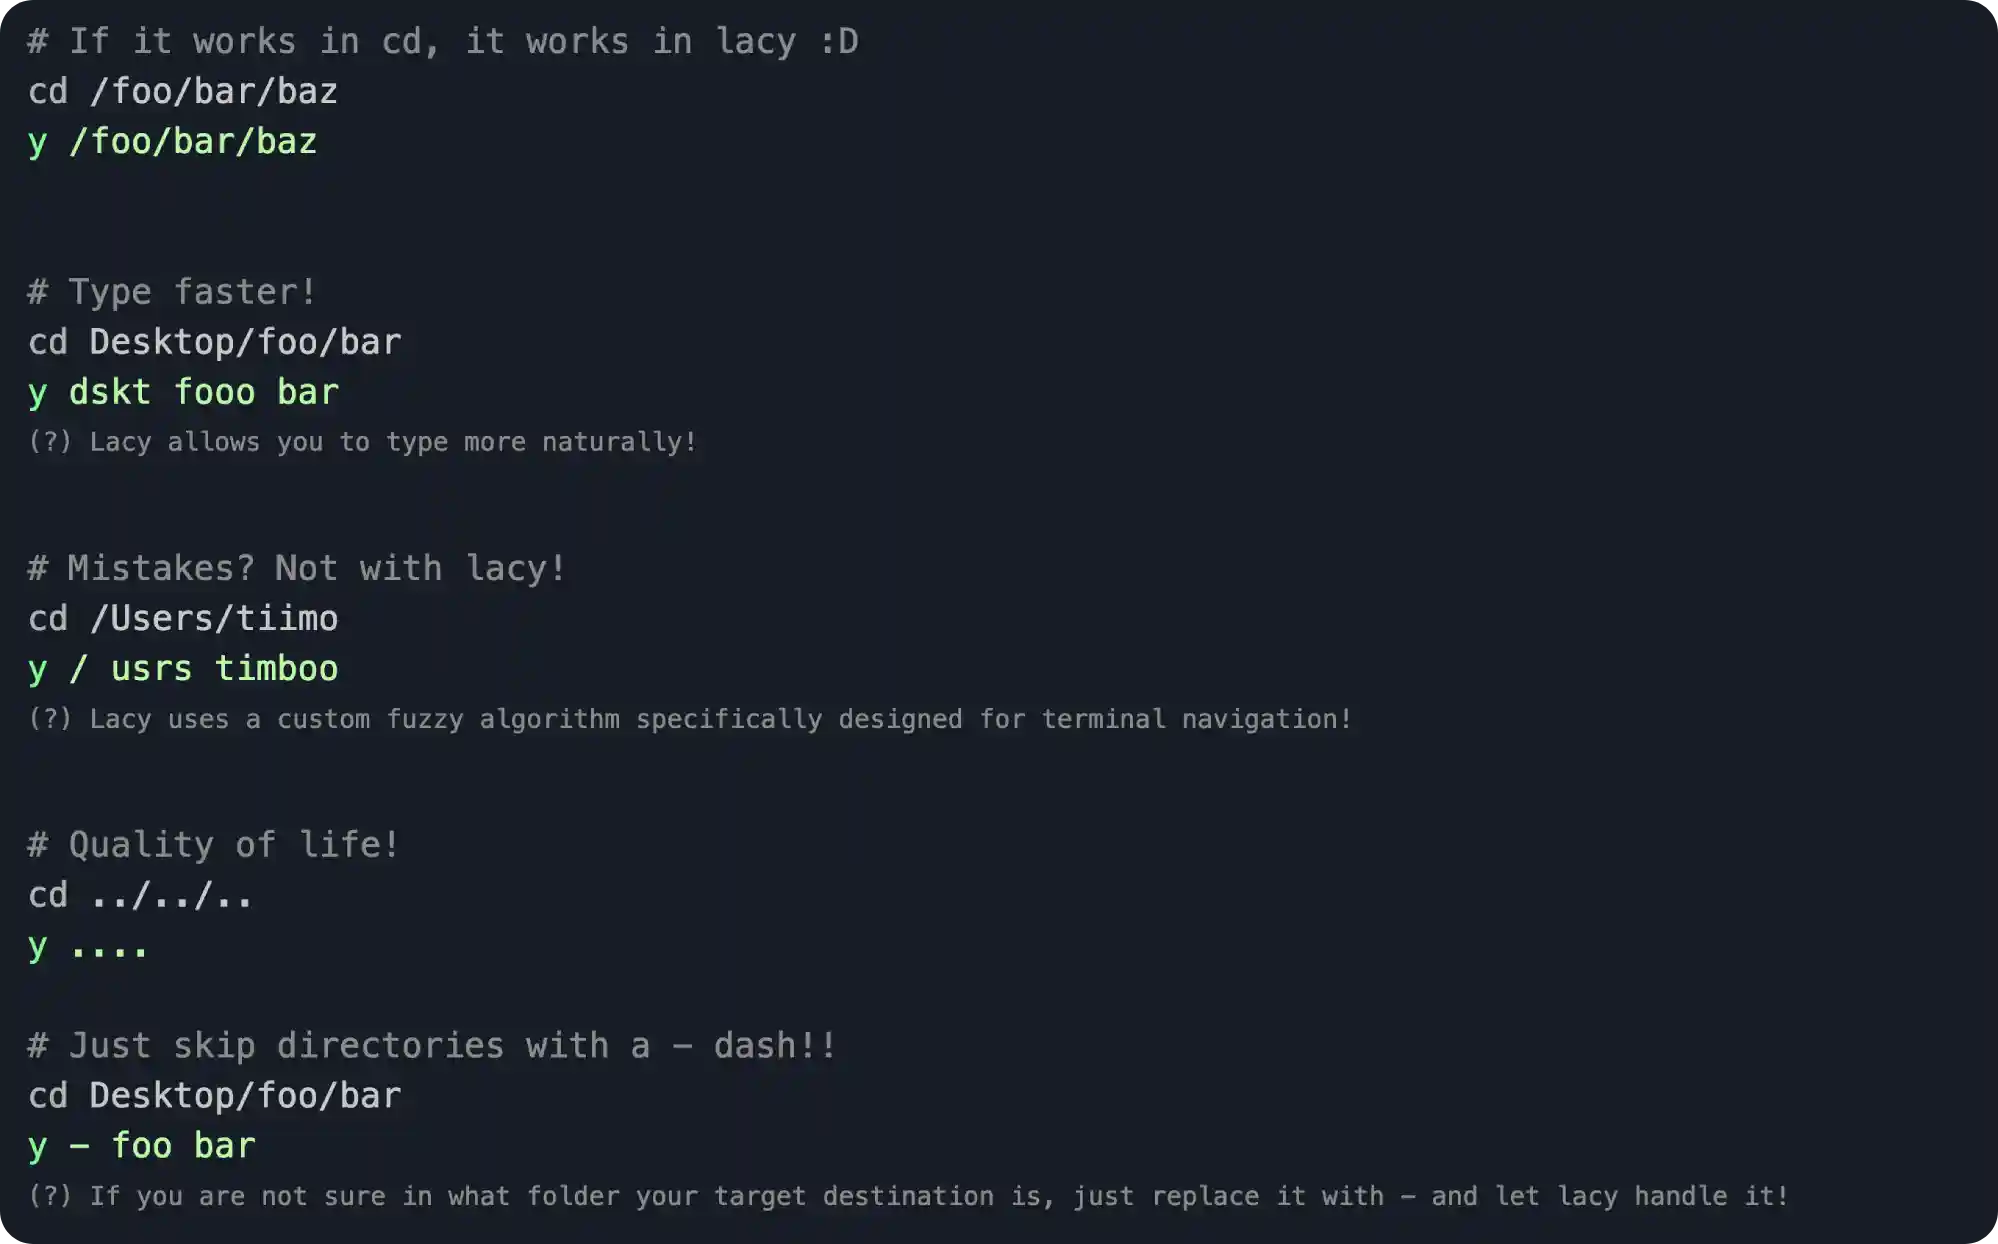Click the 'If you are not sure' hint
1998x1244 pixels.
(x=908, y=1196)
